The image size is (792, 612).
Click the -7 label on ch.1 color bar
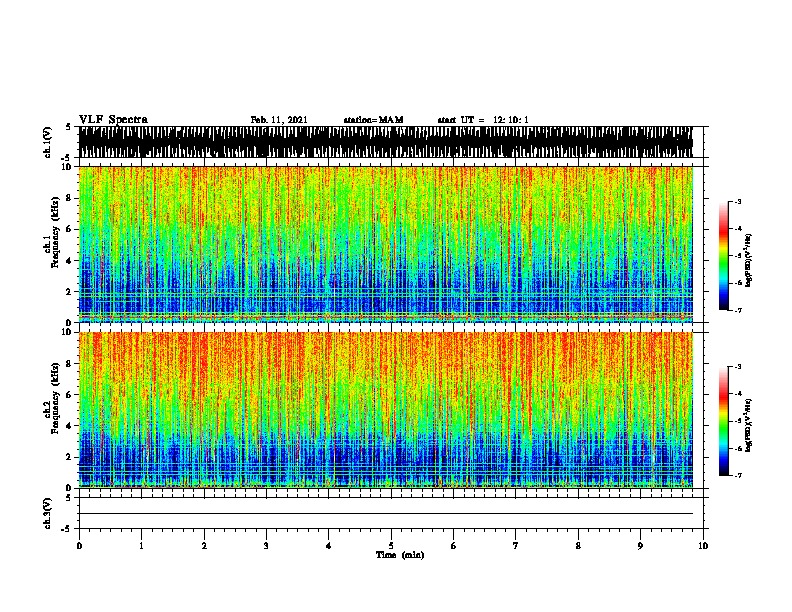pyautogui.click(x=738, y=310)
